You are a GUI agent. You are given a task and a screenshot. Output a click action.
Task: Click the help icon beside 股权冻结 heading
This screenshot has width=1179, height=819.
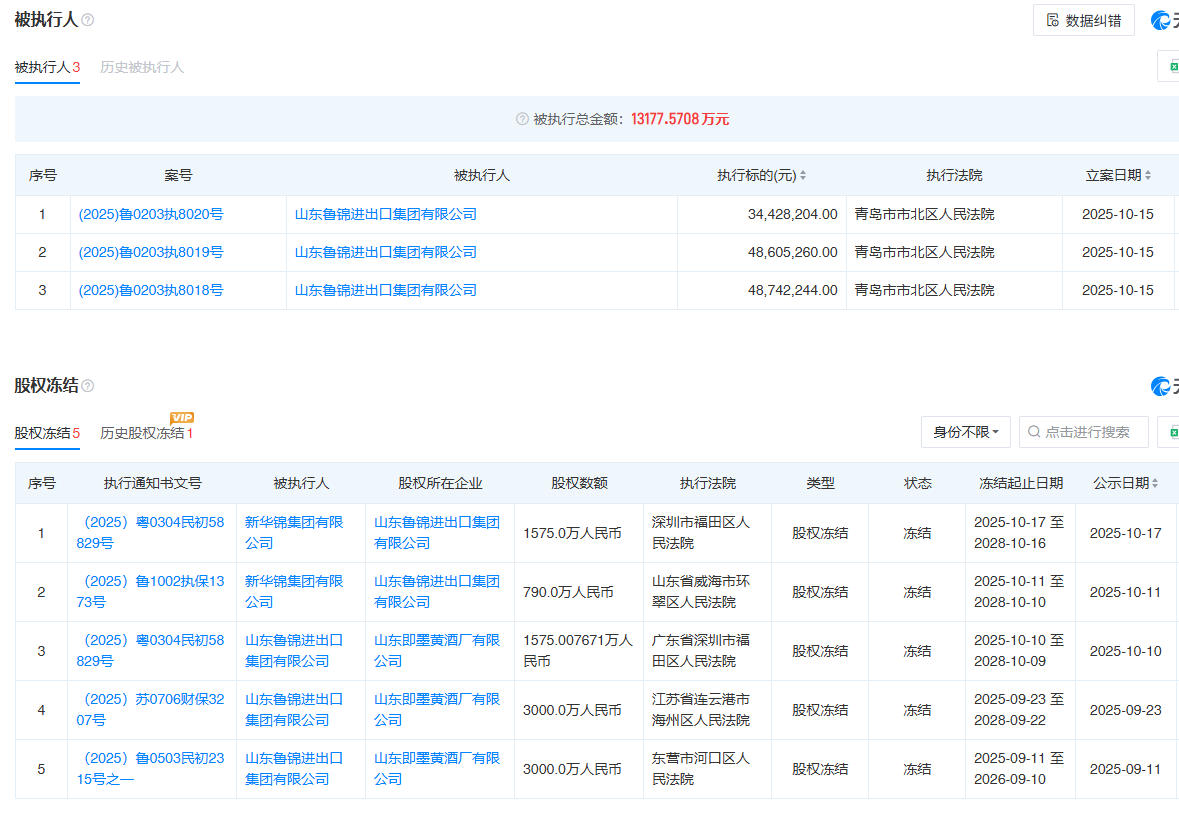[x=88, y=386]
